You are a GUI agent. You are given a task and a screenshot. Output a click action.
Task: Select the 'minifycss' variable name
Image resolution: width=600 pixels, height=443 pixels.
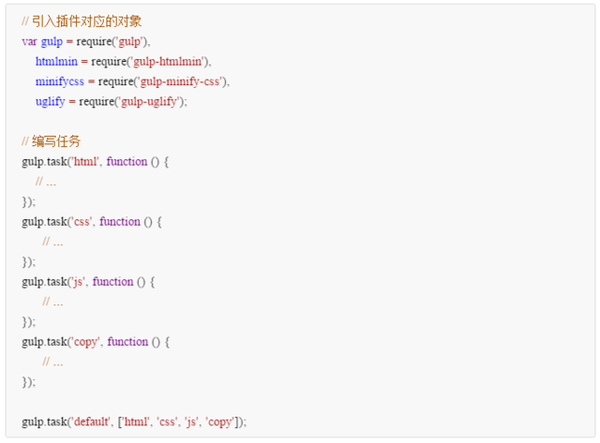pyautogui.click(x=60, y=81)
